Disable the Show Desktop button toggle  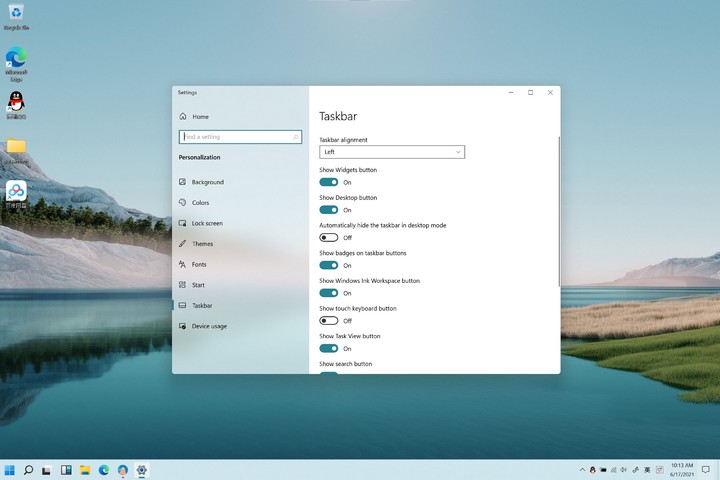click(x=329, y=210)
